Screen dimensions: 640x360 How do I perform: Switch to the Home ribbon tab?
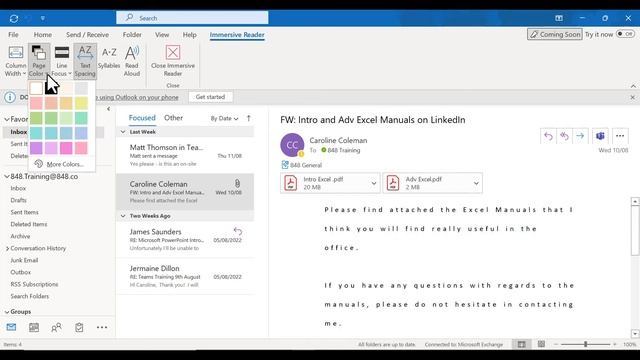43,35
